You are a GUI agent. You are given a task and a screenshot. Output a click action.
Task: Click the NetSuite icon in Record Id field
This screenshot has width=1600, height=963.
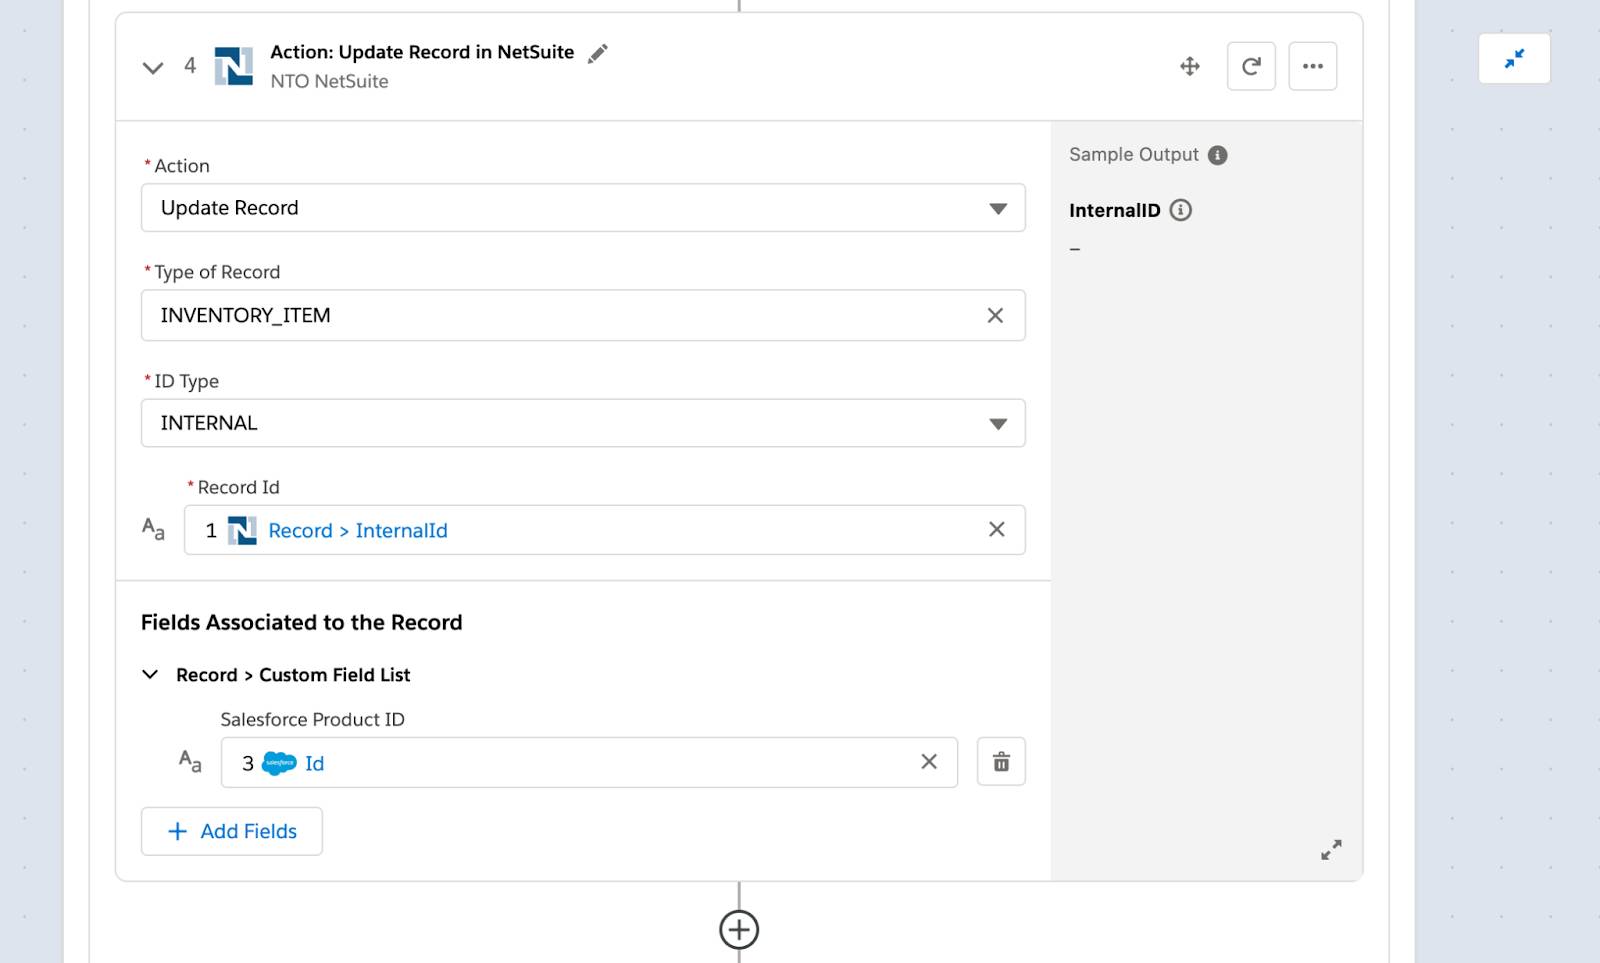[242, 530]
